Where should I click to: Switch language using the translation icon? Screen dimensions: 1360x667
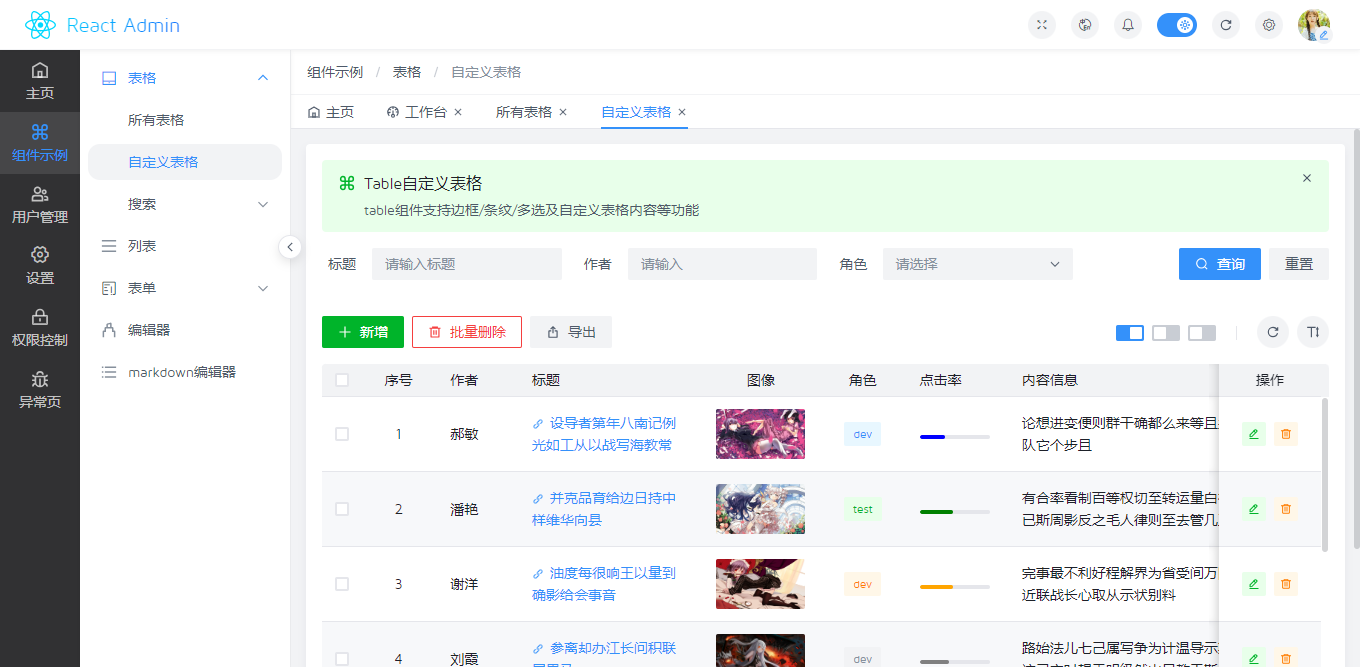pos(1084,24)
